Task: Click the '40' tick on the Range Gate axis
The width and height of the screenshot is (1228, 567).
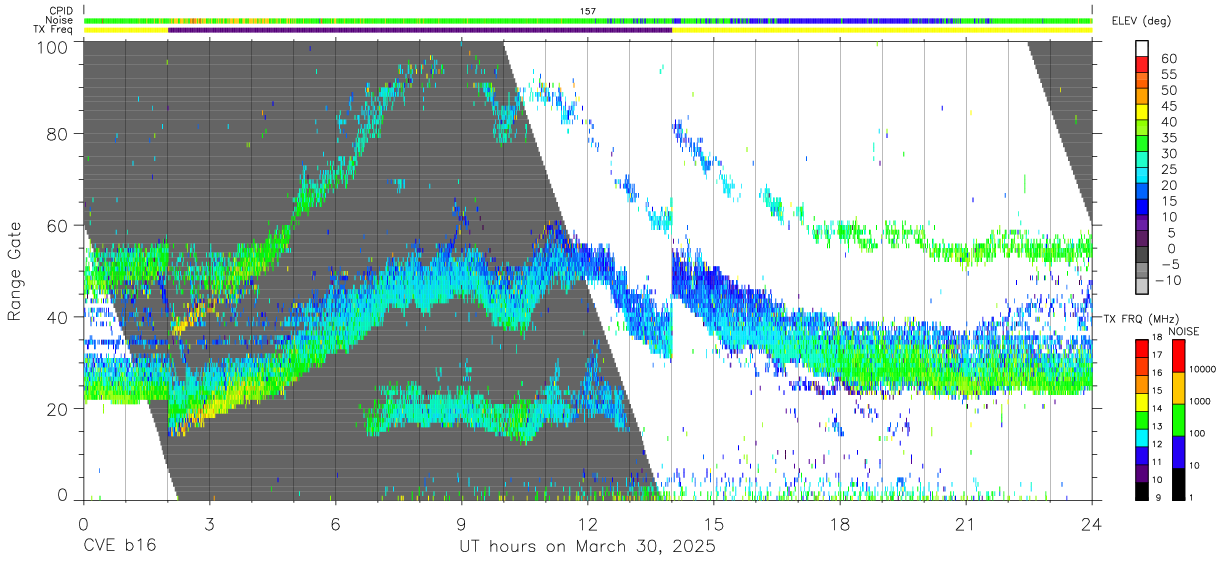Action: [56, 317]
